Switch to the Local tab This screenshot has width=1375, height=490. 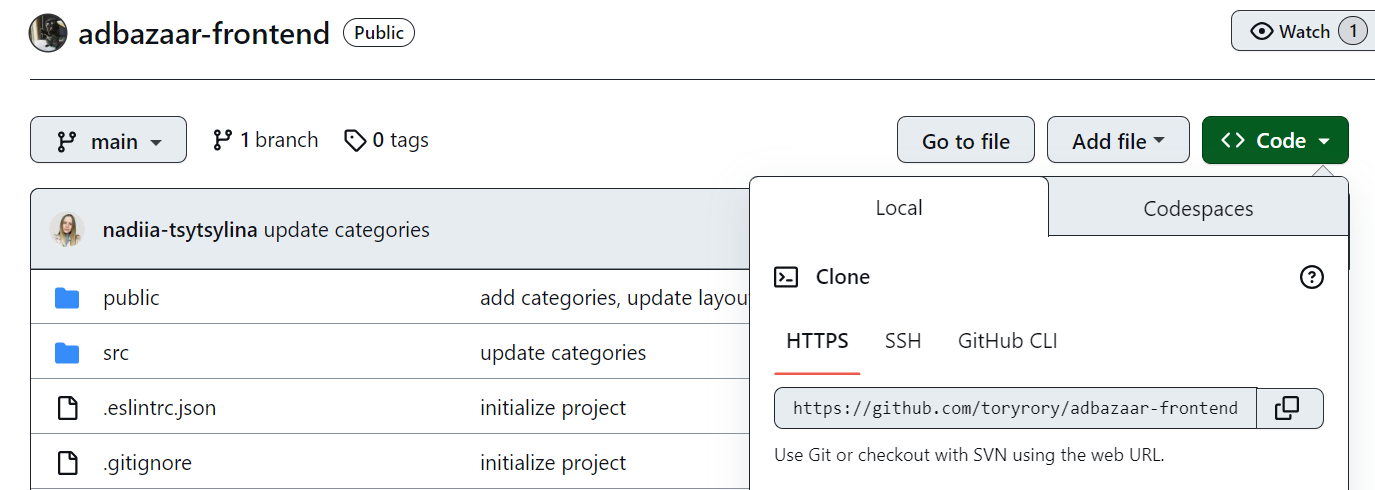tap(899, 208)
